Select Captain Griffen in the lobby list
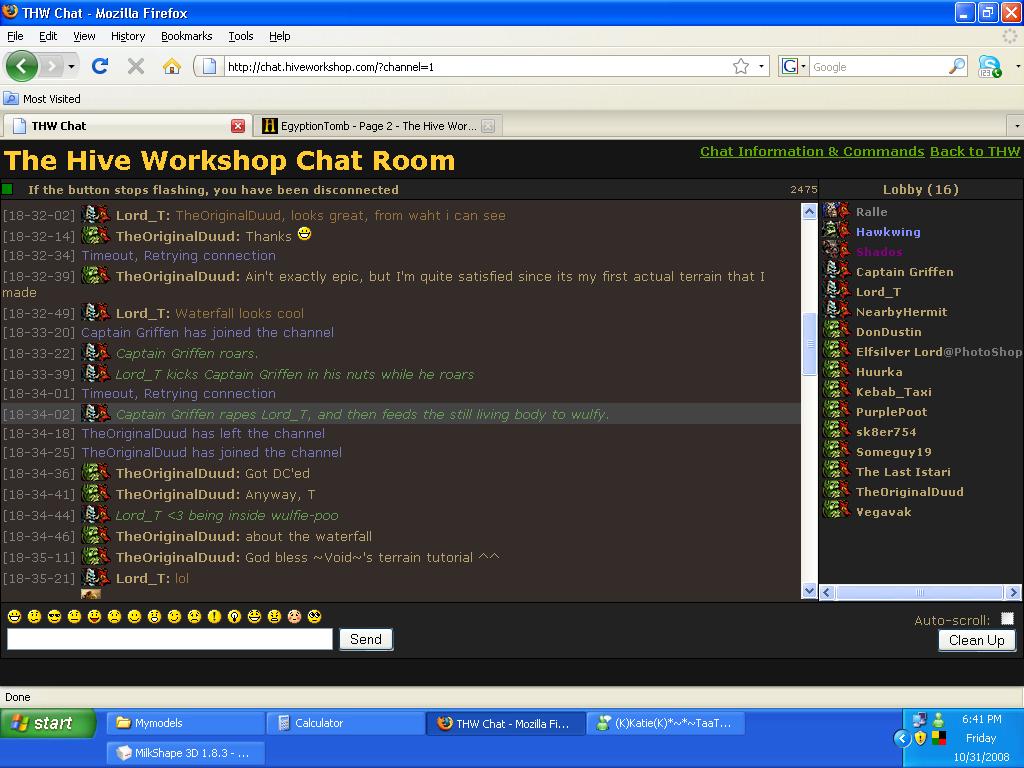The height and width of the screenshot is (768, 1024). coord(904,272)
